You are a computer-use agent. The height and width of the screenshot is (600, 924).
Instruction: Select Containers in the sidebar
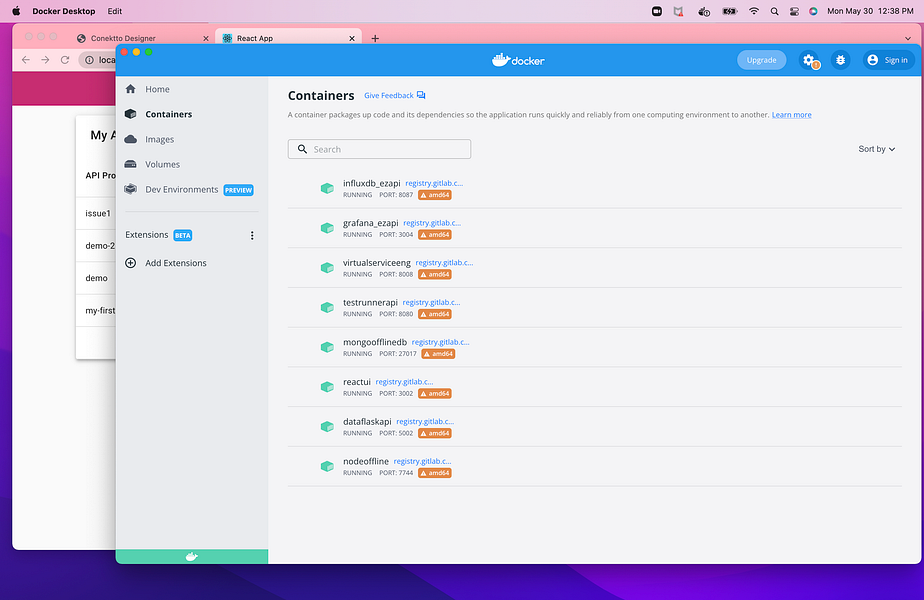coord(169,114)
